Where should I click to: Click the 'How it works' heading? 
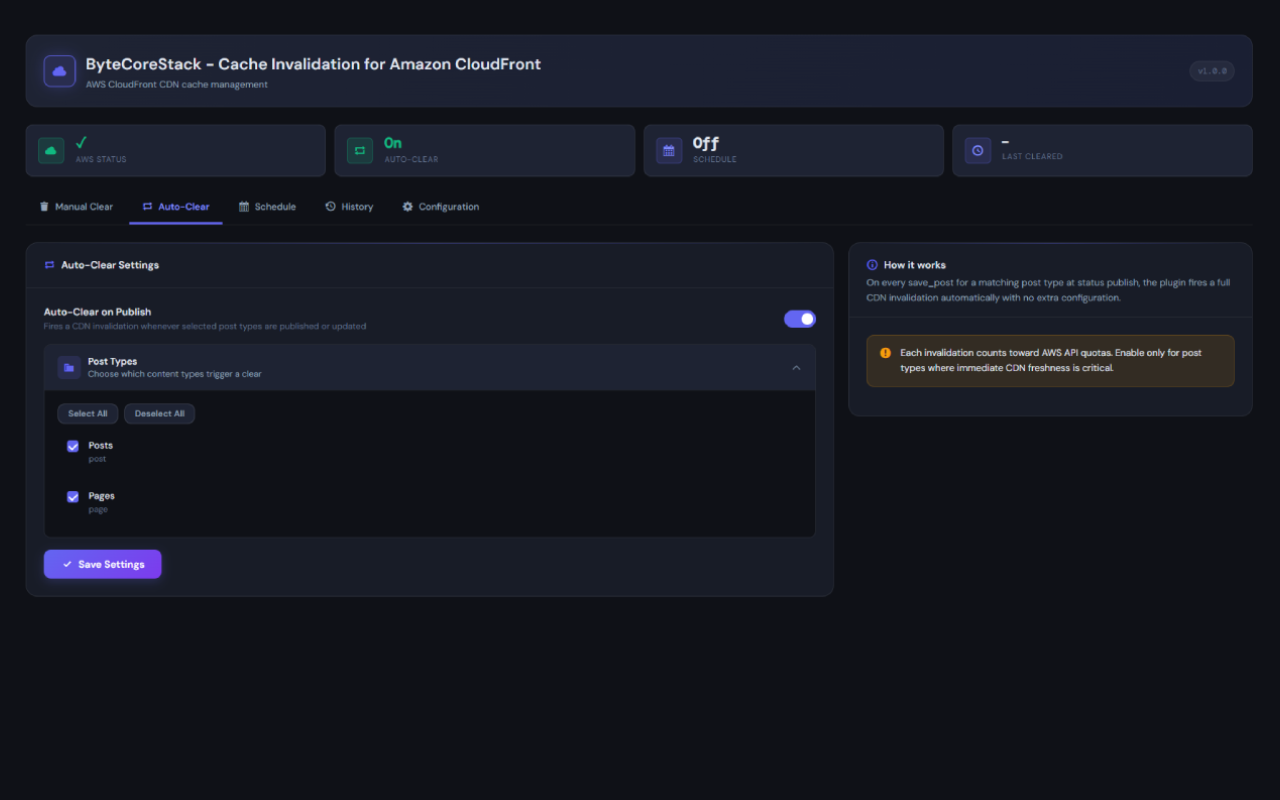click(x=914, y=265)
